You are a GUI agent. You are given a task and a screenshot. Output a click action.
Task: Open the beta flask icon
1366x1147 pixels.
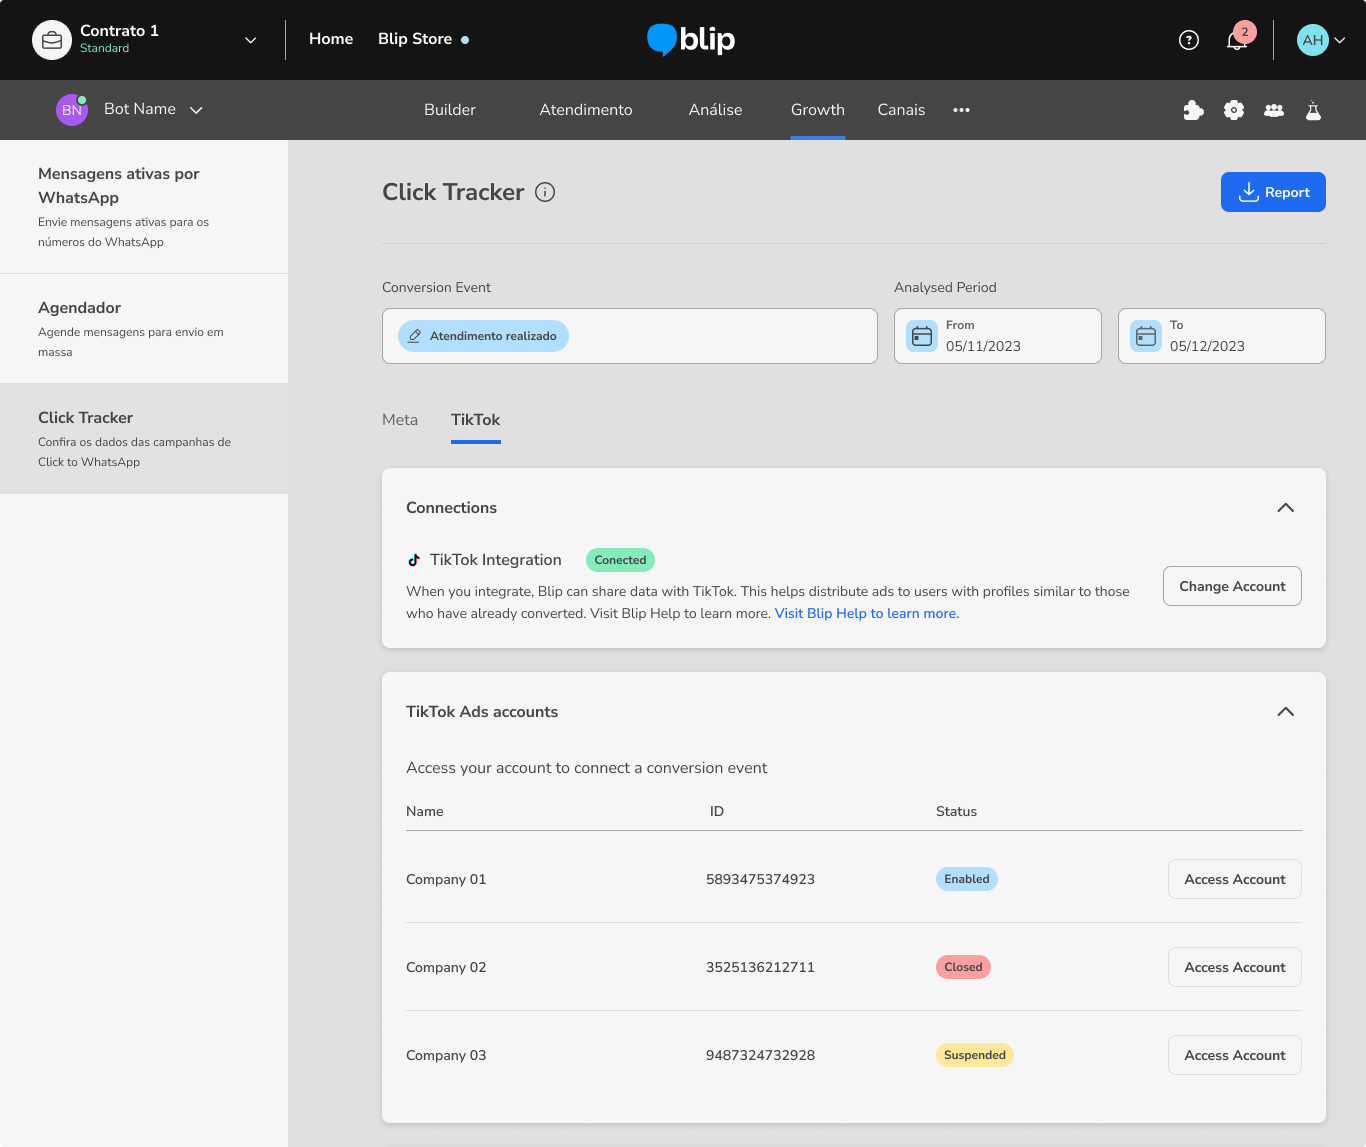[1313, 110]
